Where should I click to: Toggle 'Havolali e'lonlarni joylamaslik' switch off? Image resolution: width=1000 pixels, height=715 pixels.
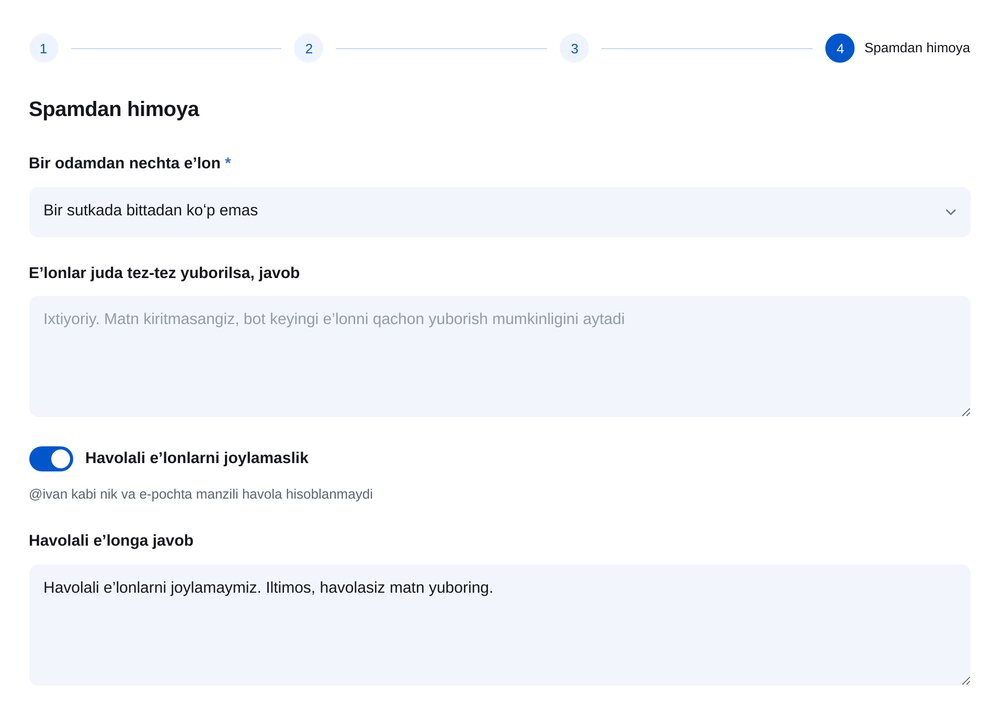pyautogui.click(x=51, y=459)
